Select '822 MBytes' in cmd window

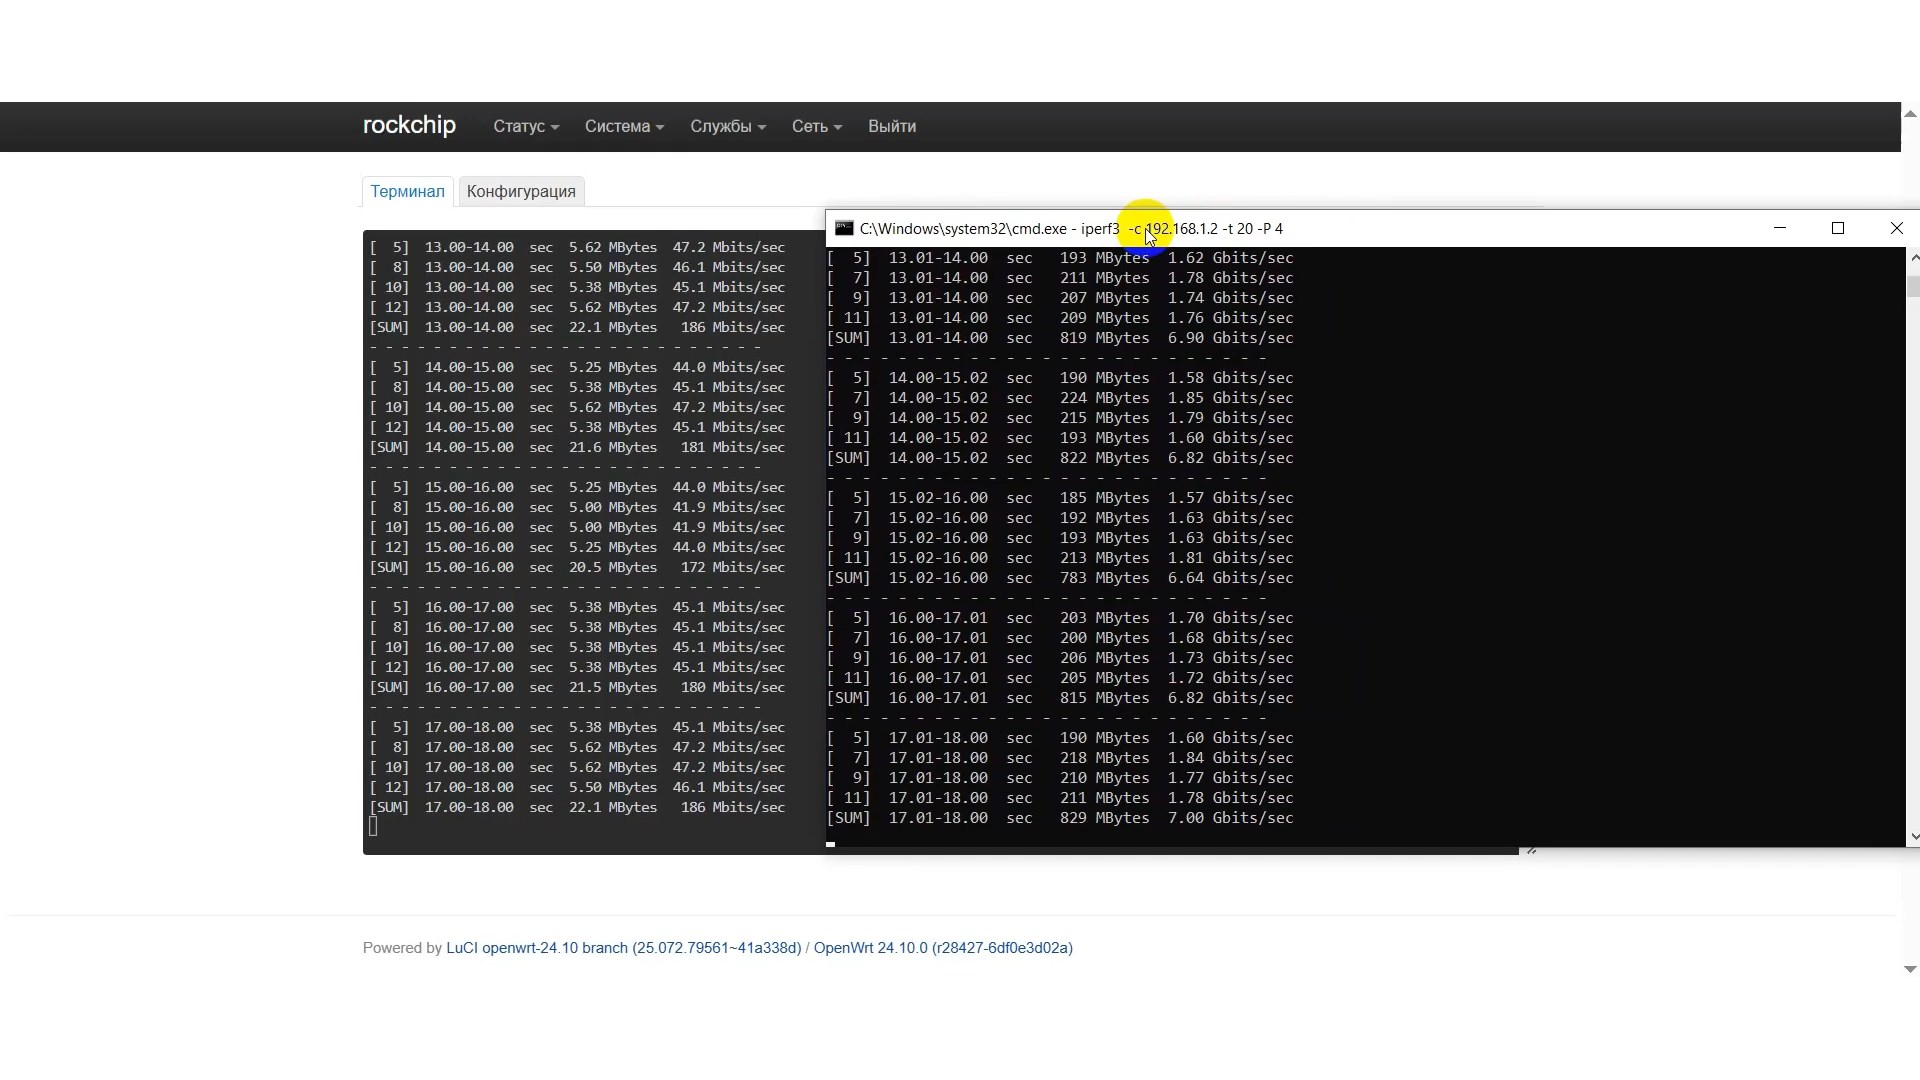(1105, 458)
